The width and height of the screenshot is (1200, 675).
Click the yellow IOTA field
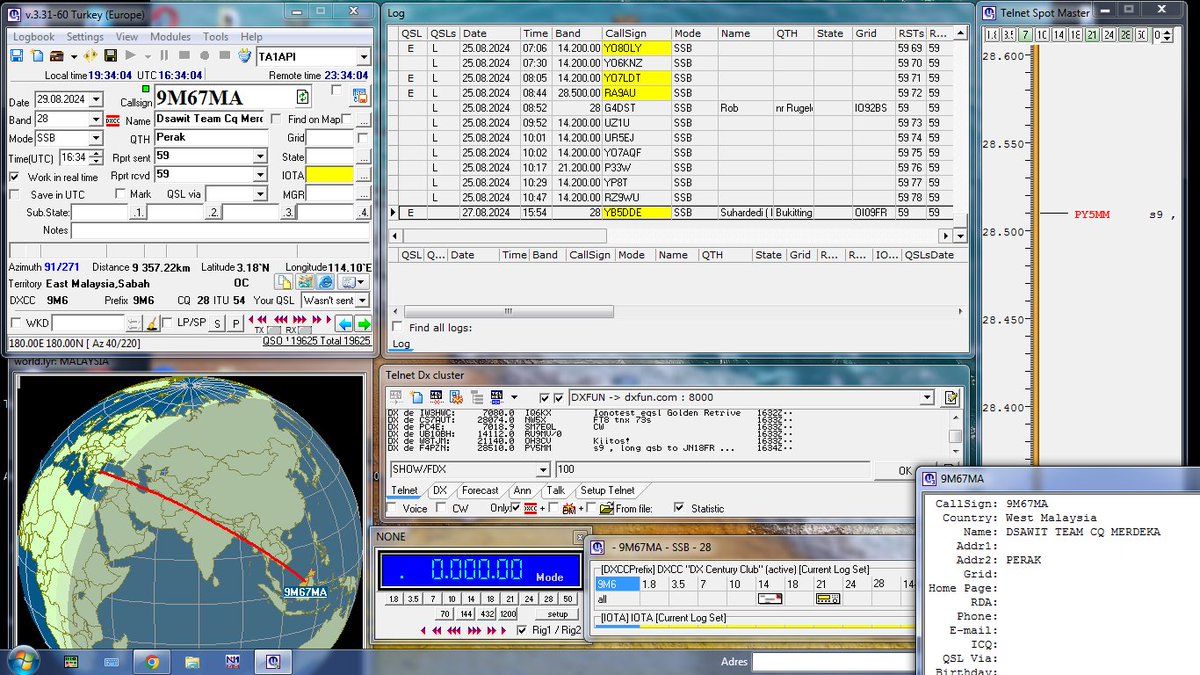pos(329,175)
